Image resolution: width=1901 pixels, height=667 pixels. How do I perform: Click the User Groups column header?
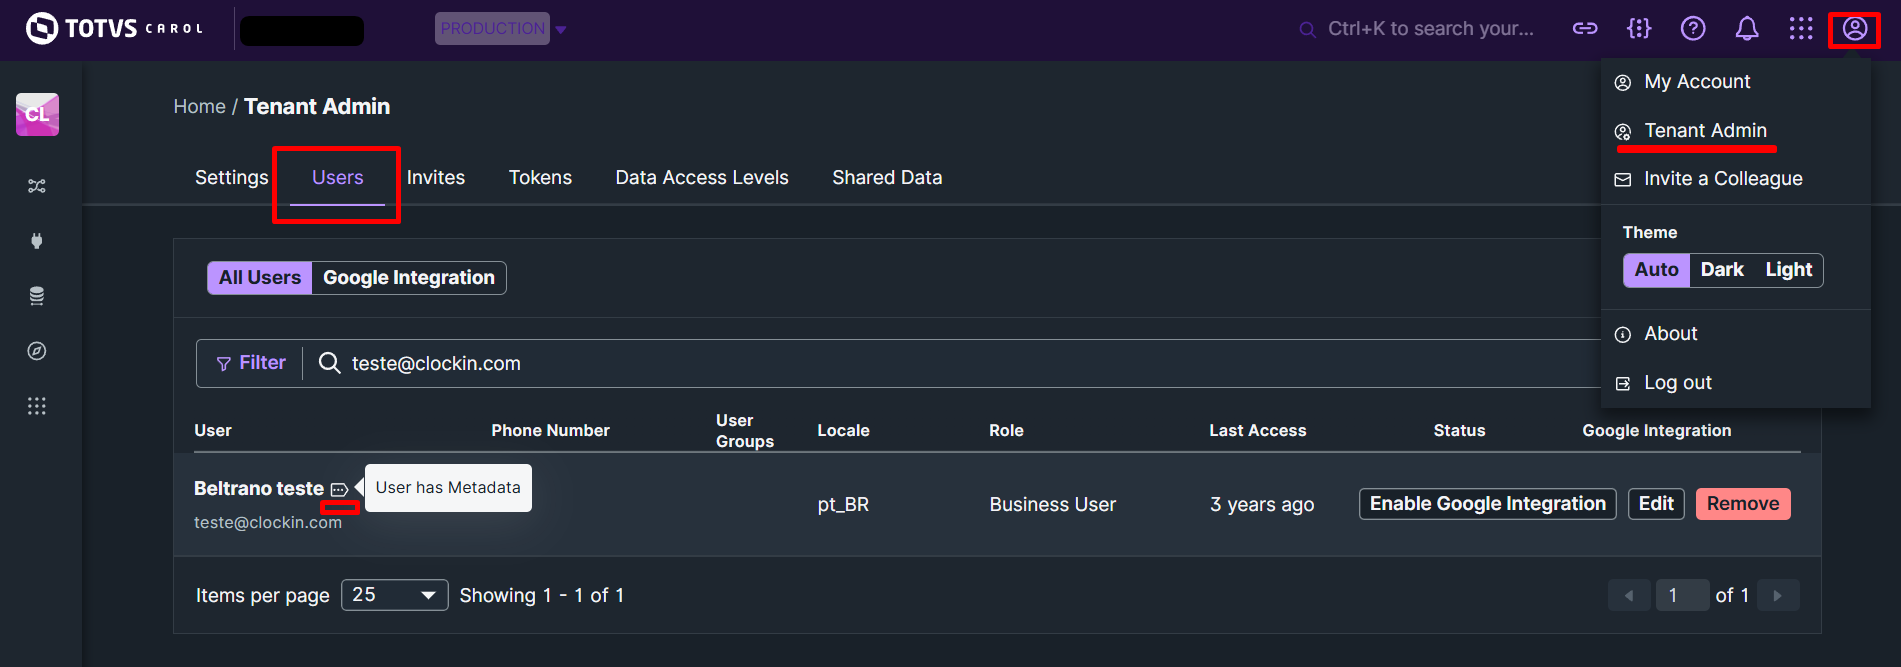745,431
